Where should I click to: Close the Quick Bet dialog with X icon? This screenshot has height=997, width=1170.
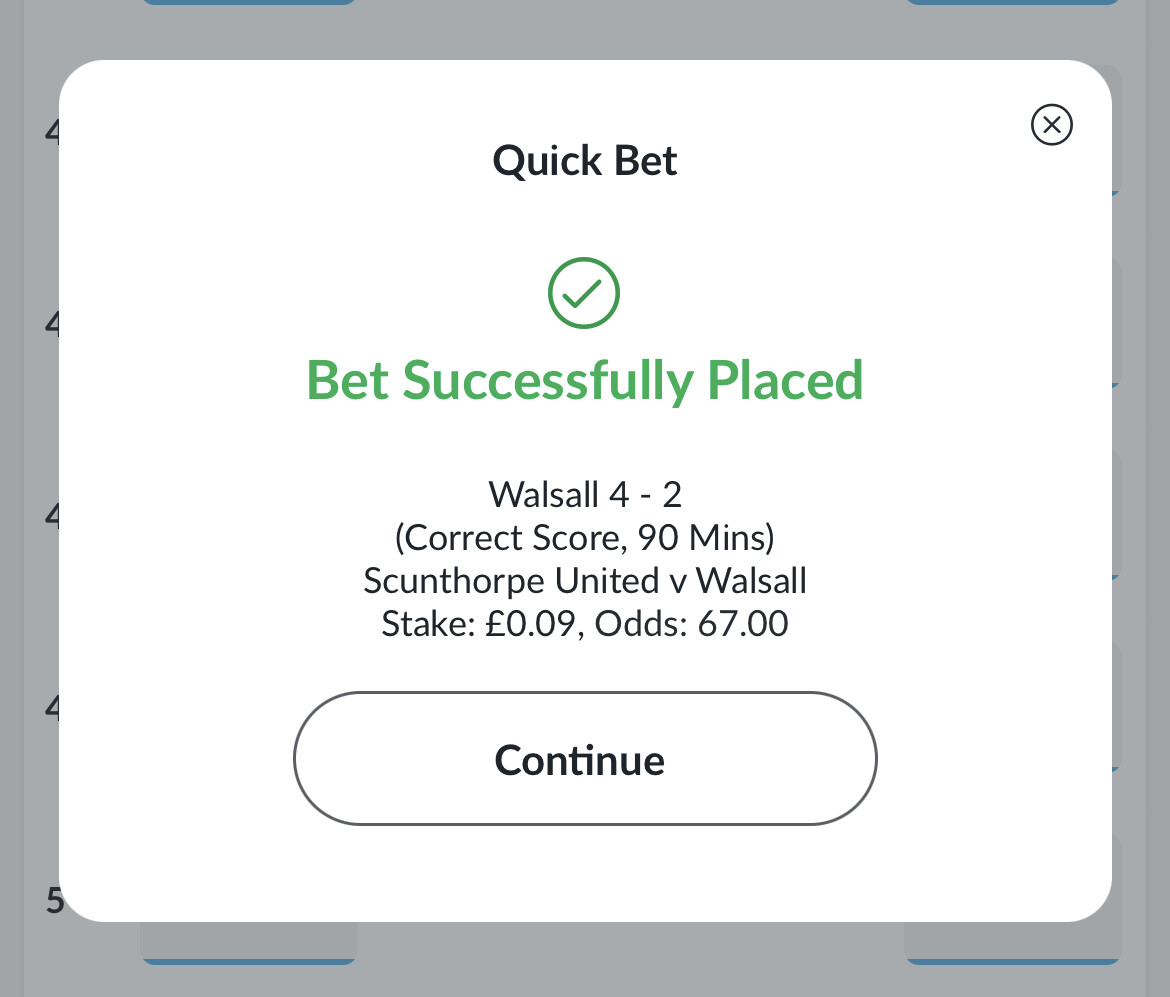pyautogui.click(x=1051, y=125)
